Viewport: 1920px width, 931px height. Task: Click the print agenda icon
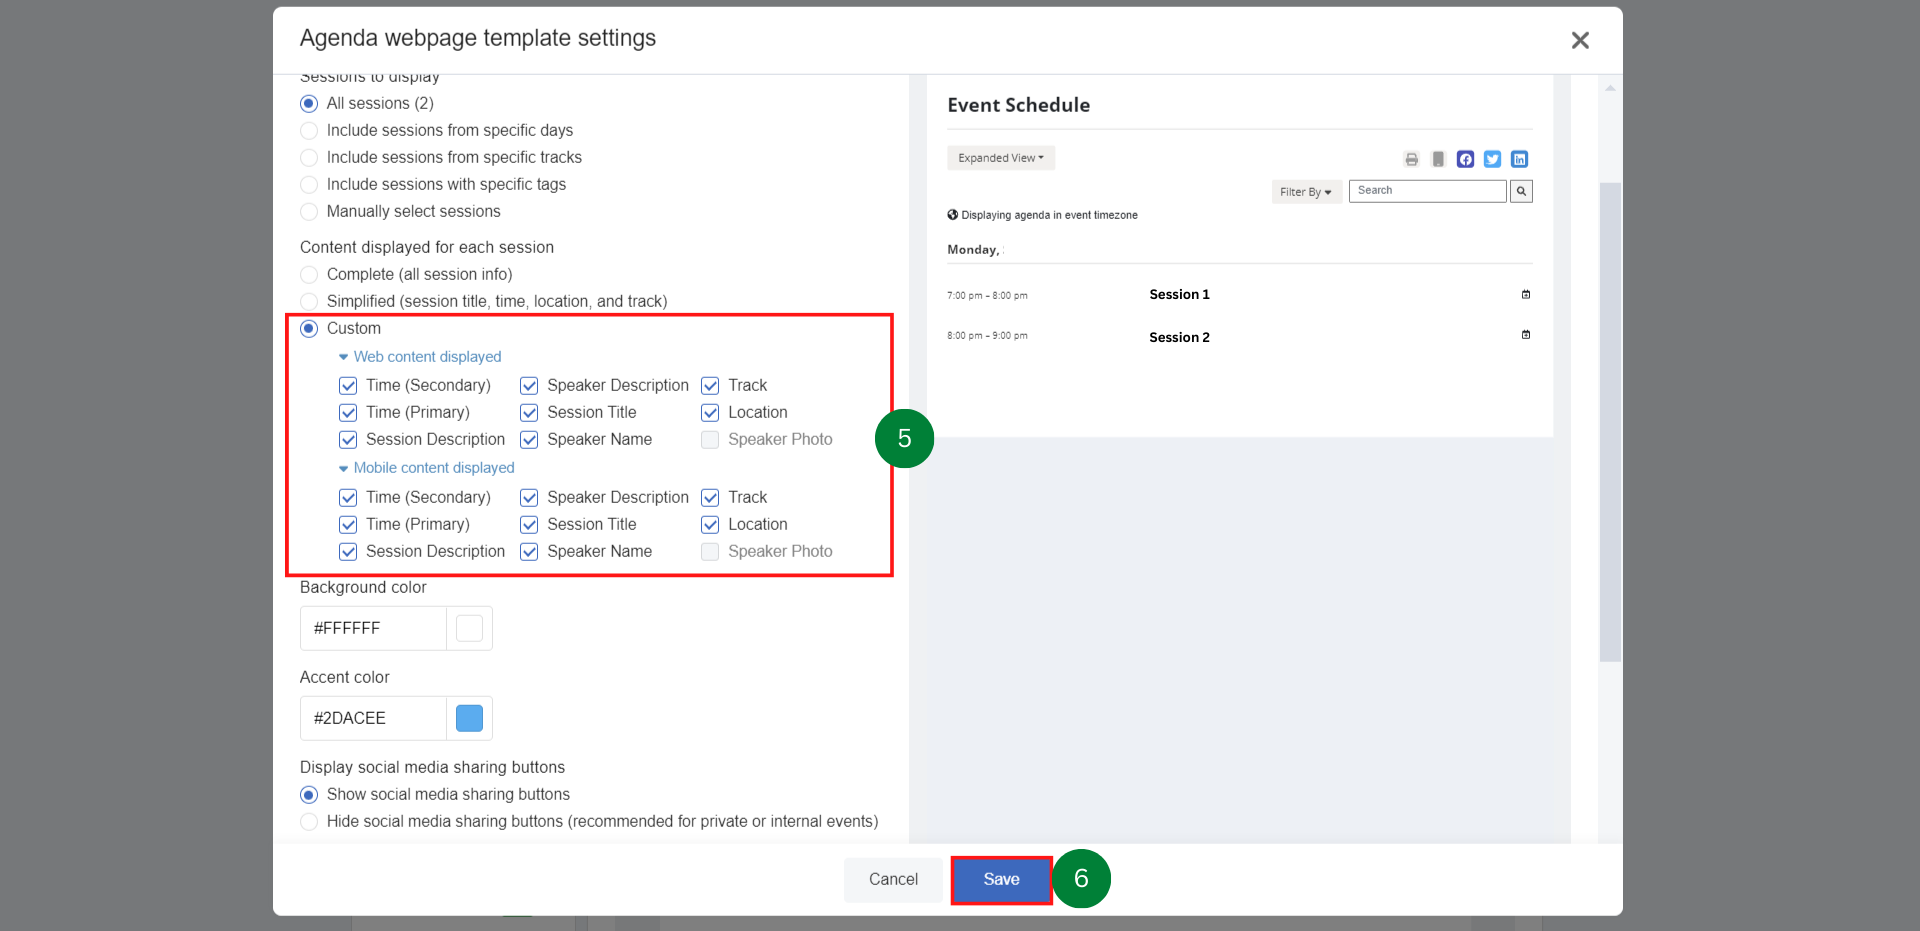point(1411,159)
